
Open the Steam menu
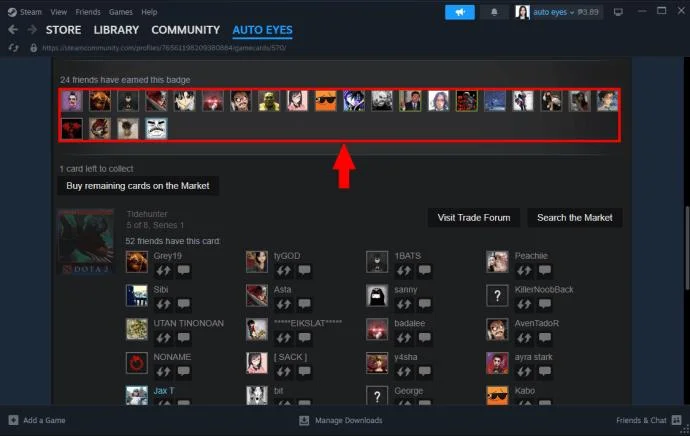30,12
